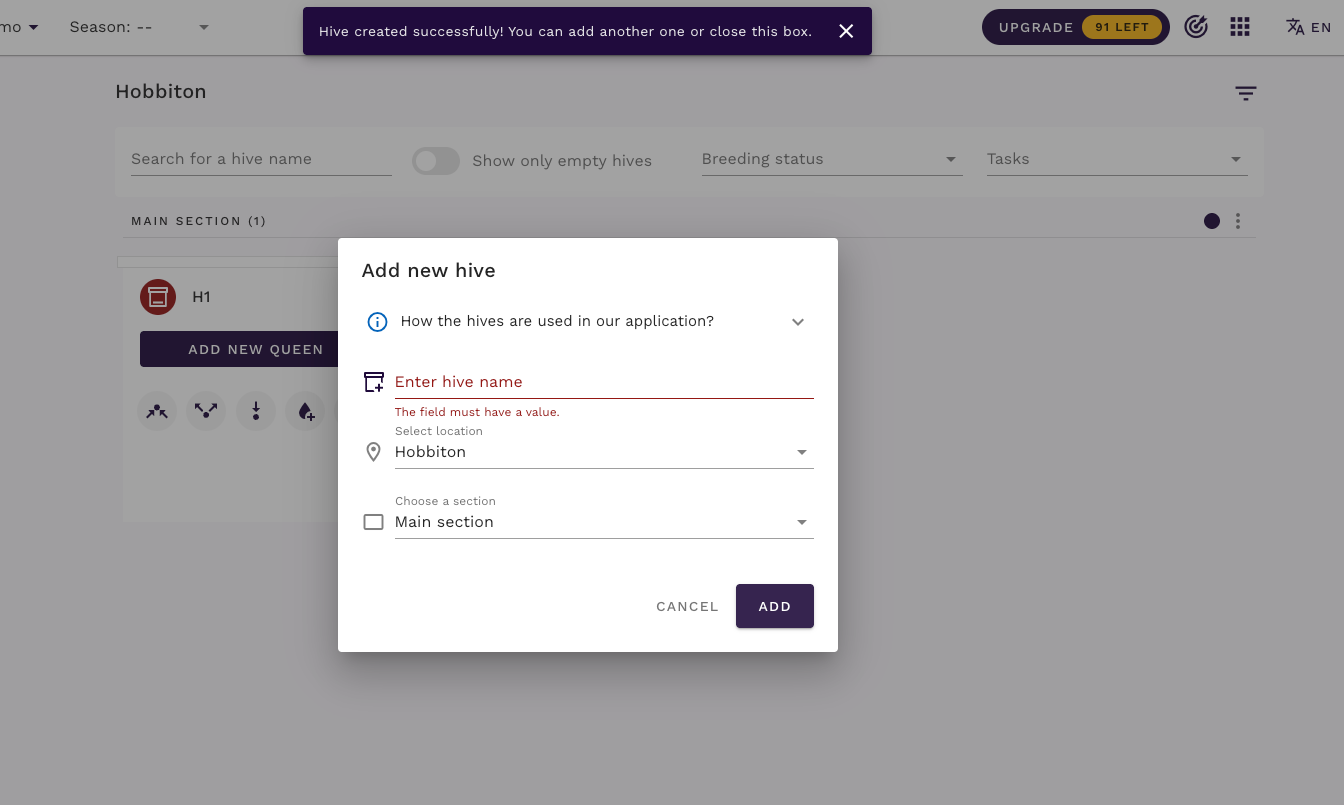Viewport: 1344px width, 805px height.
Task: Click the filter list icon beside Hobbiton
Action: (x=1245, y=93)
